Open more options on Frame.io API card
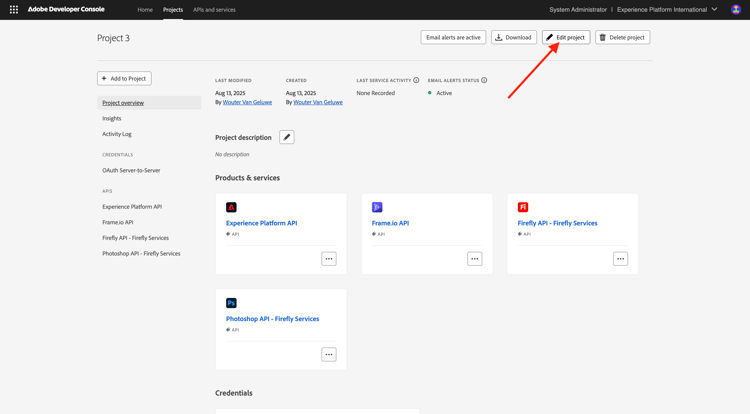The image size is (750, 414). (474, 259)
